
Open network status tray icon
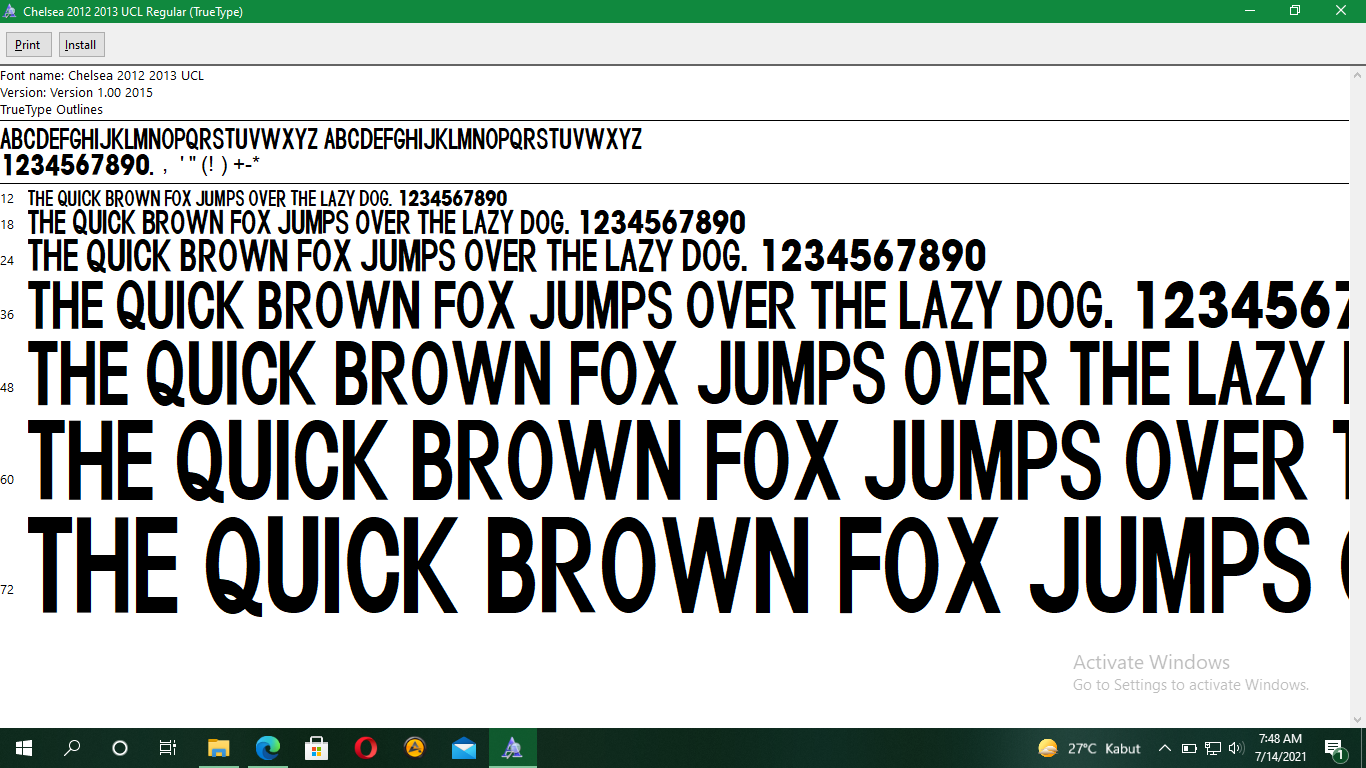pos(1213,748)
